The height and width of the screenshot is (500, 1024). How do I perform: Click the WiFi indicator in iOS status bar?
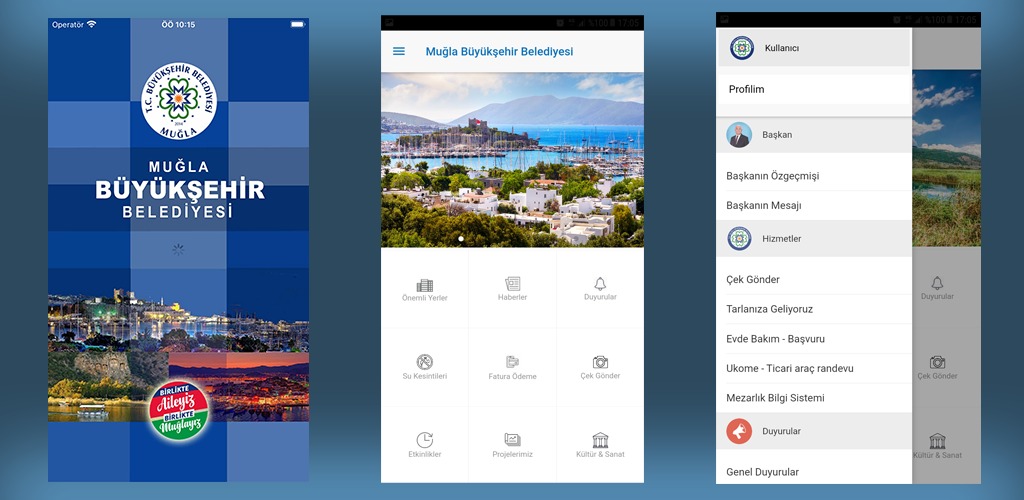tap(91, 24)
